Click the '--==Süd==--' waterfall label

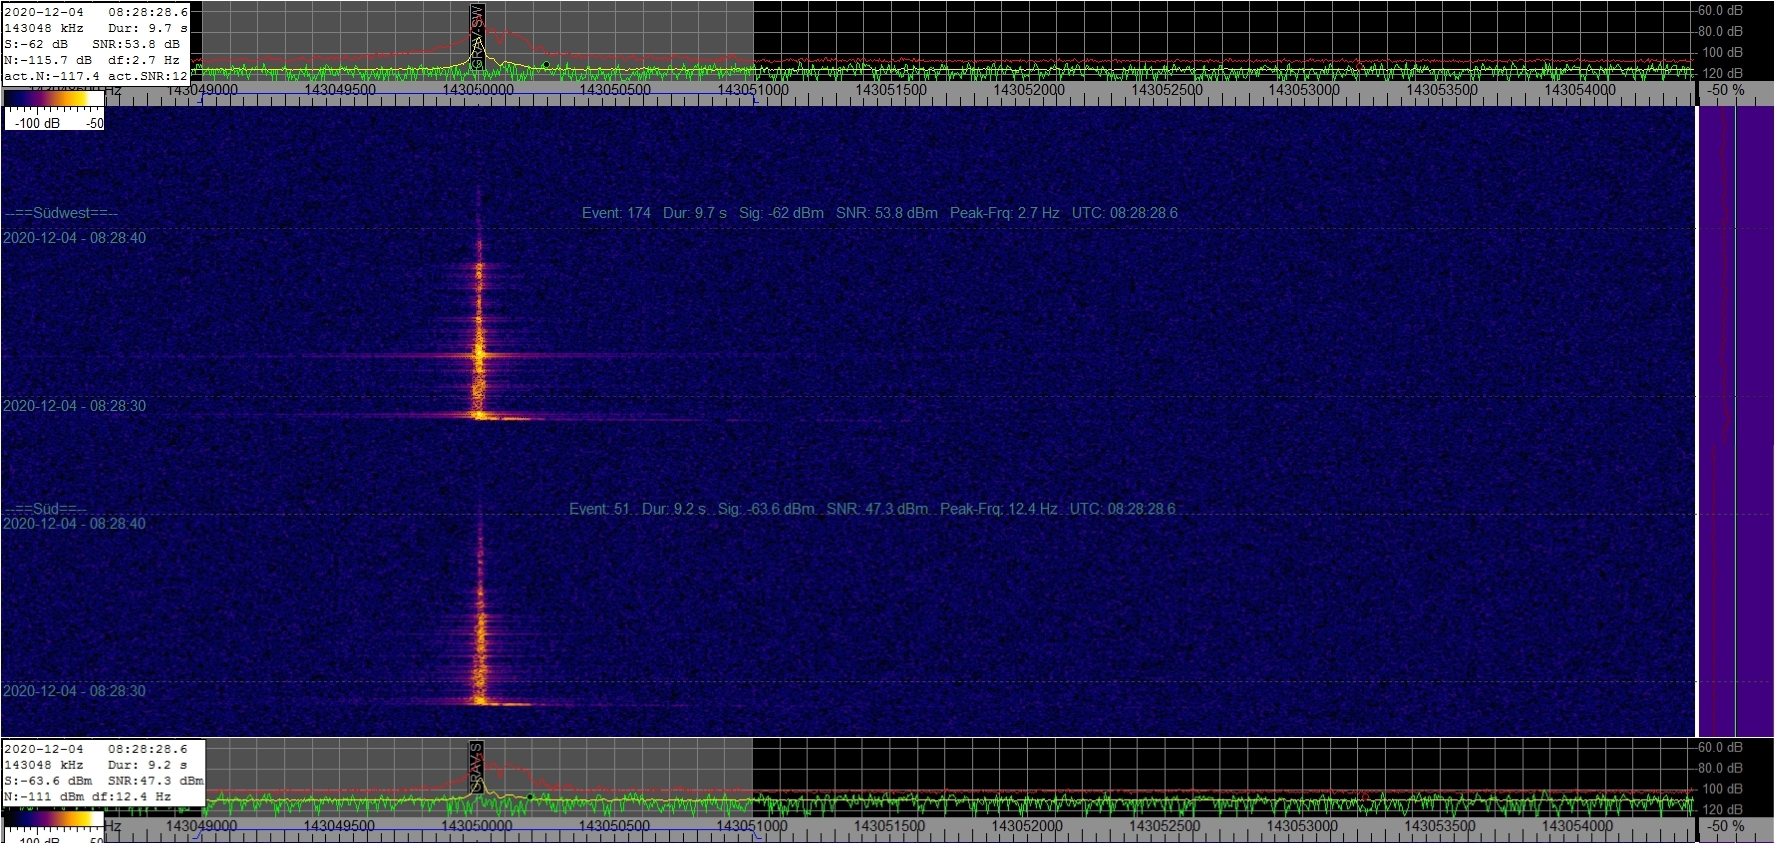46,509
